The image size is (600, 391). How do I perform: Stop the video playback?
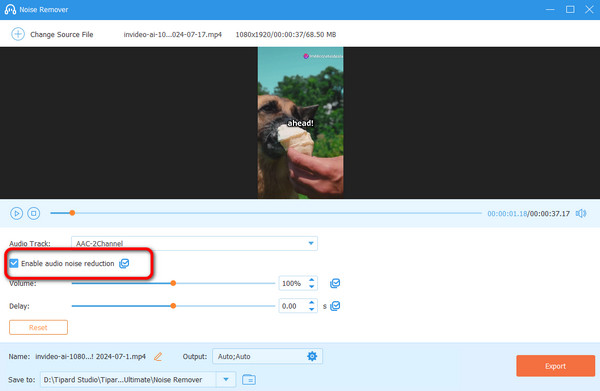click(34, 213)
